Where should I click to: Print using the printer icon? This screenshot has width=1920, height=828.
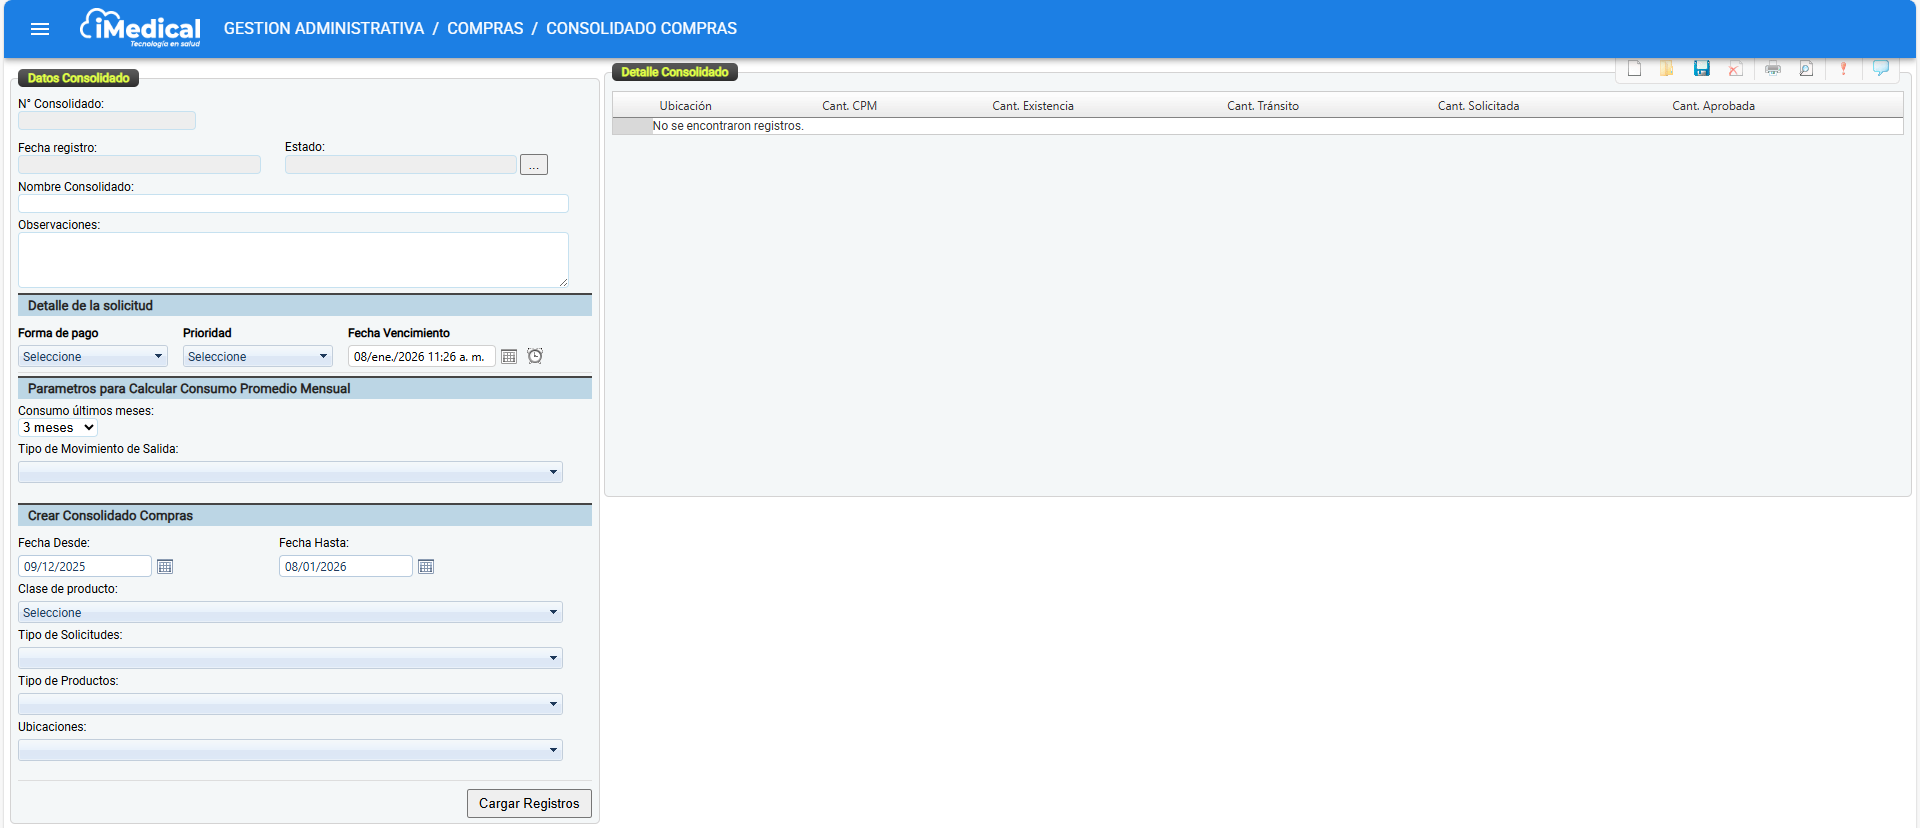point(1773,68)
